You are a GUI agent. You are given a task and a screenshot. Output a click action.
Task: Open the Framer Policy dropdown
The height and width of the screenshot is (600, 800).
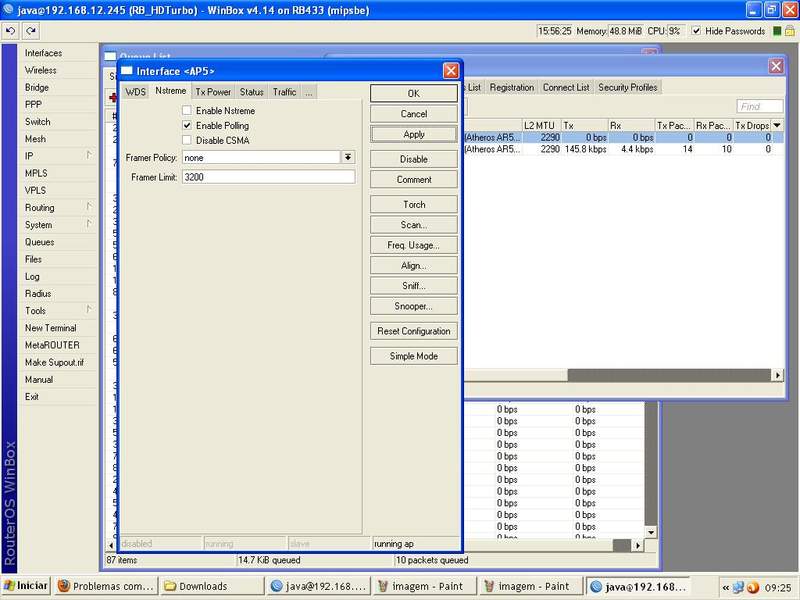(x=348, y=158)
